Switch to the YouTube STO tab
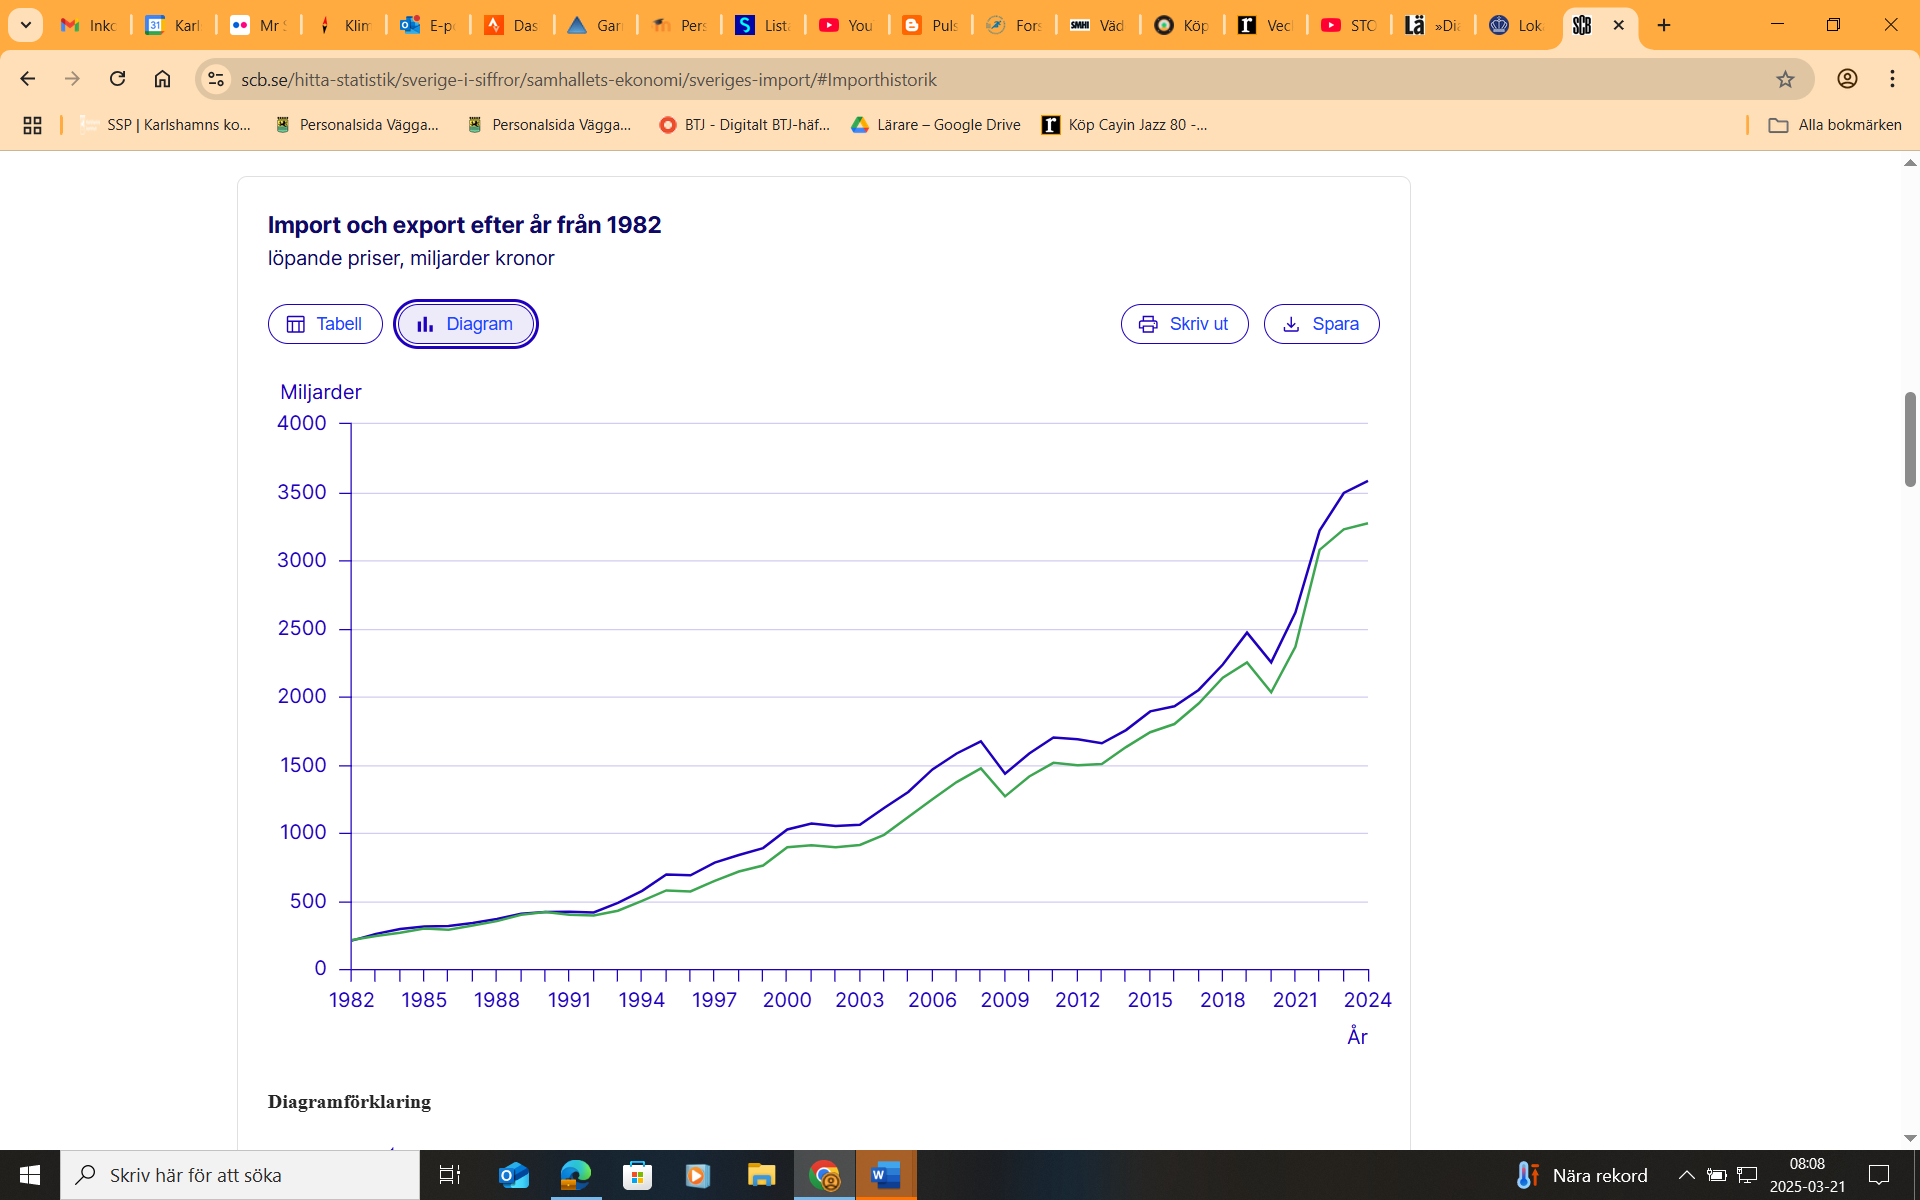1920x1200 pixels. pyautogui.click(x=1348, y=25)
